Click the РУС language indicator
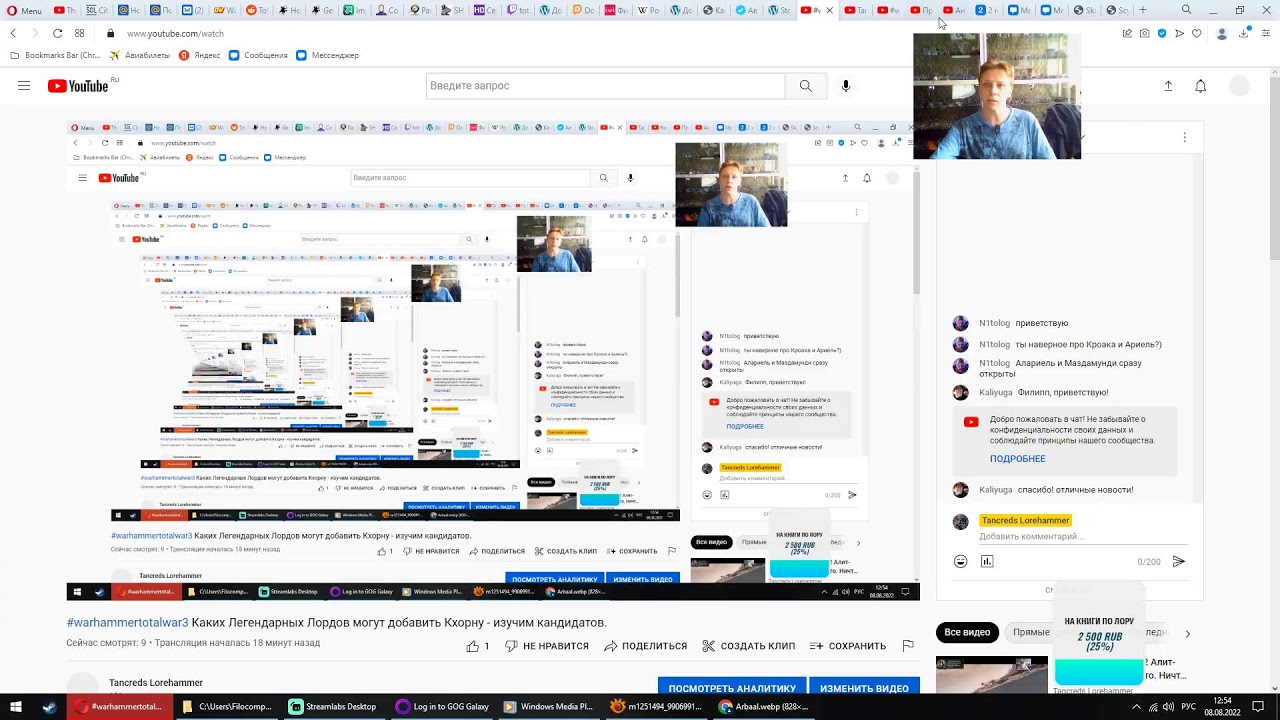Viewport: 1280px width, 720px height. [x=1189, y=707]
